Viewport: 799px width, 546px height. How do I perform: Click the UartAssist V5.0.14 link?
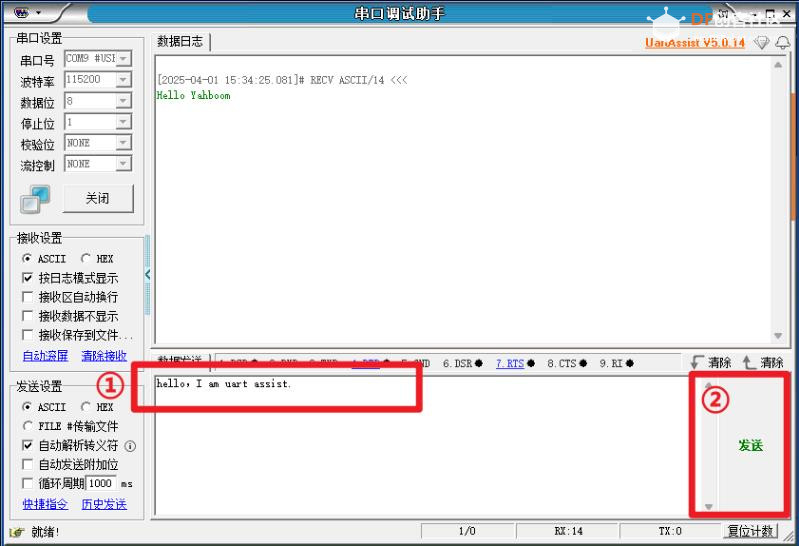(x=694, y=43)
